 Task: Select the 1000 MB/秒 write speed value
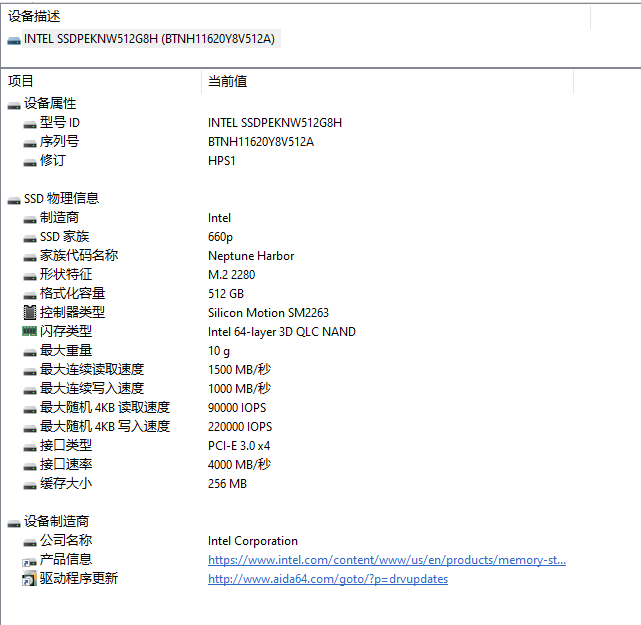tap(239, 388)
